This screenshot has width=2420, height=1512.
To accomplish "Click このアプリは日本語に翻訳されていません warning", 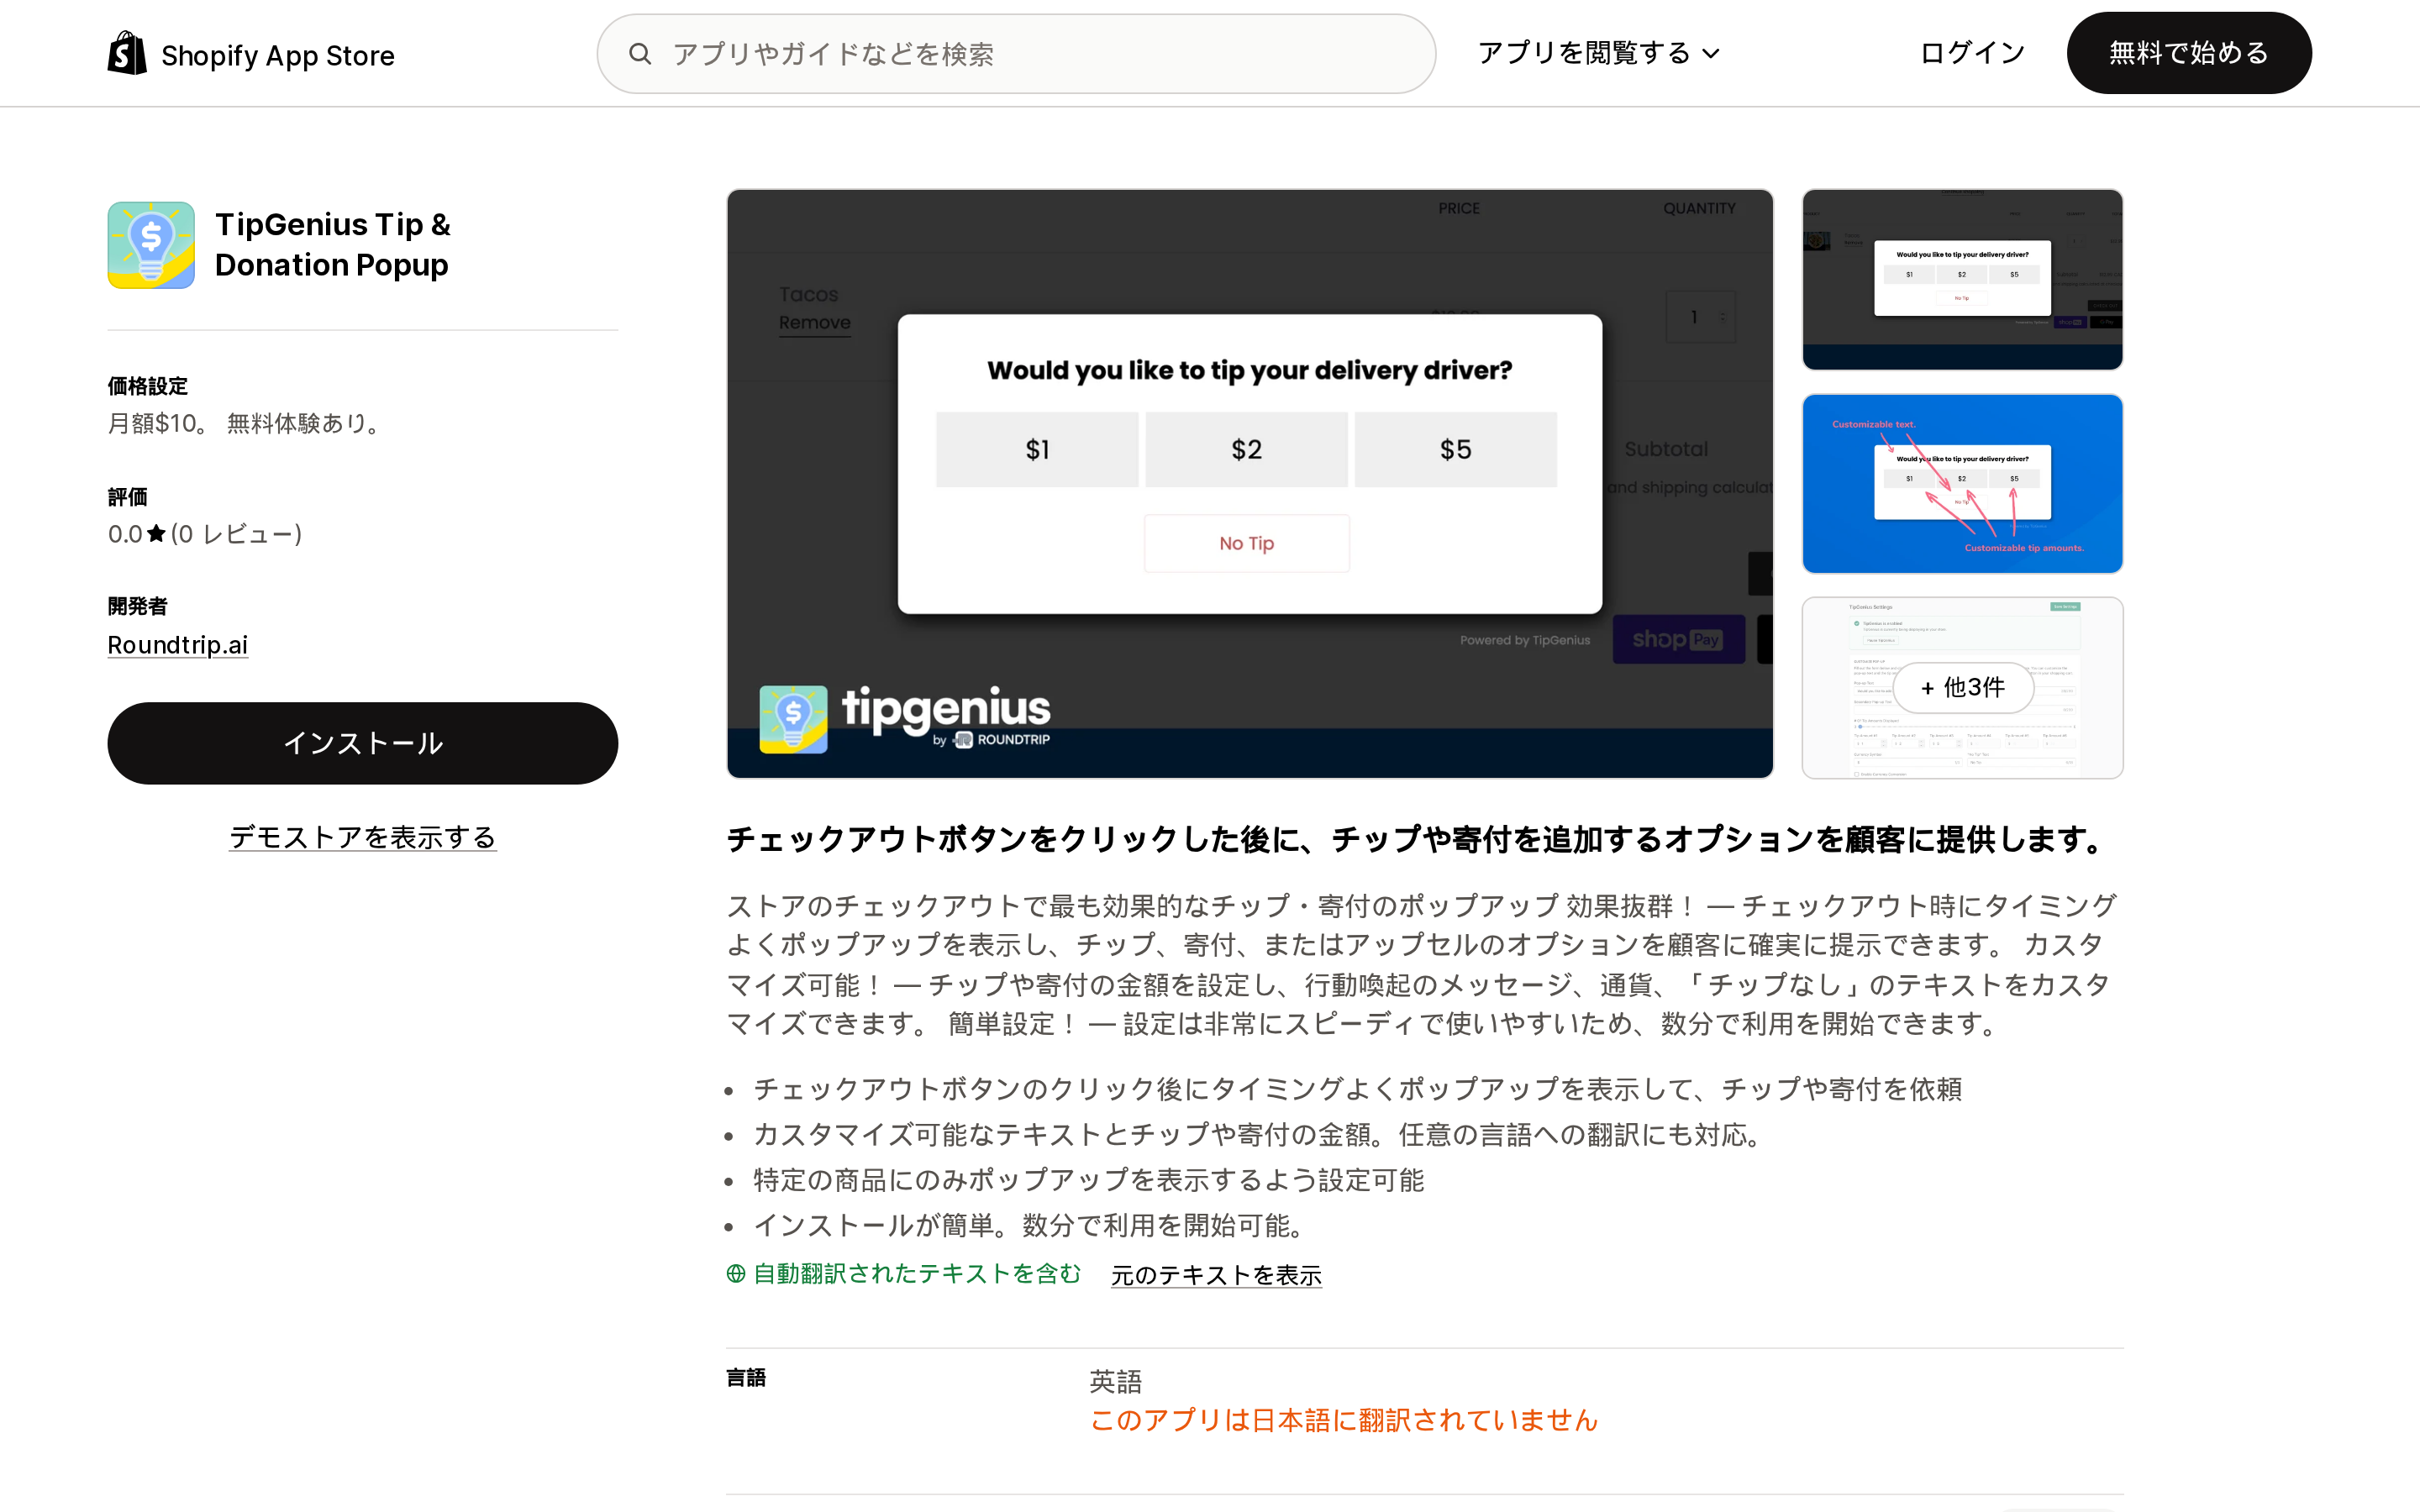I will pos(1343,1420).
